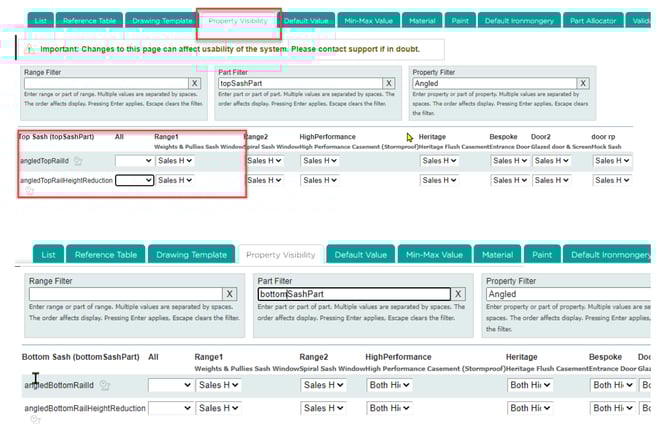Clear the topSashPart filter with X
Image resolution: width=670 pixels, height=430 pixels.
click(x=387, y=84)
